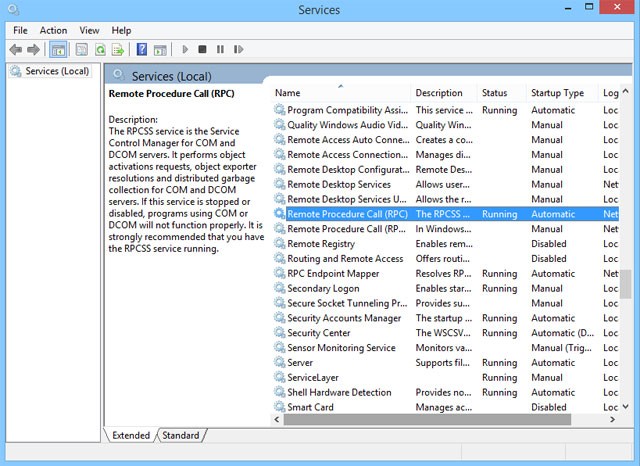Switch to the Standard tab
This screenshot has height=466, width=640.
[181, 435]
